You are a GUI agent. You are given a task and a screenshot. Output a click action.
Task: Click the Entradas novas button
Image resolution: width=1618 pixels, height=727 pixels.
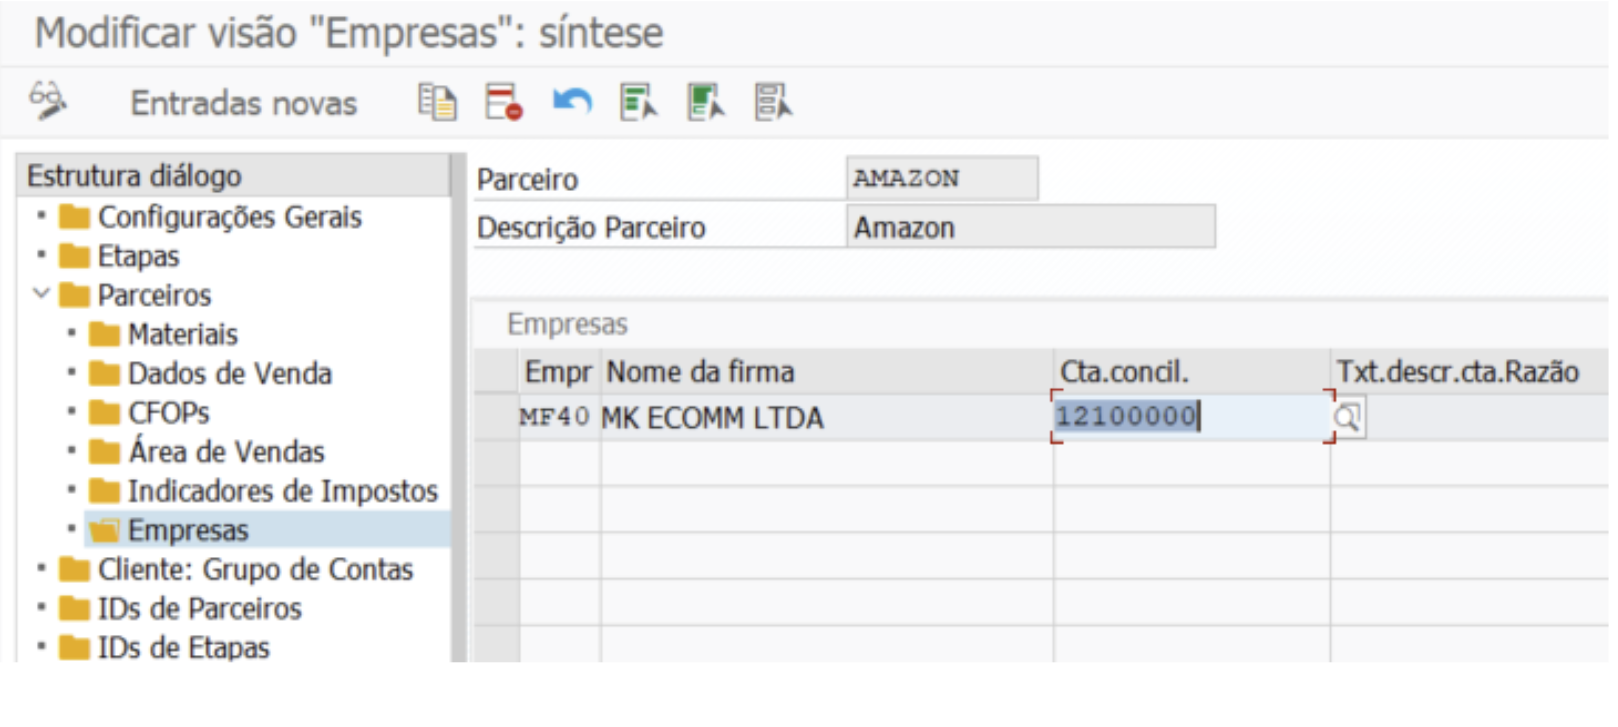(x=243, y=103)
